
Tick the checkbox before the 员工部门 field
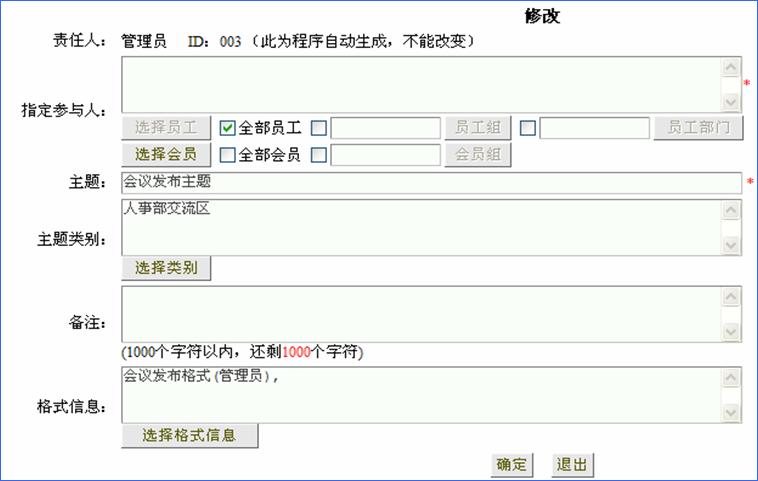[x=528, y=128]
